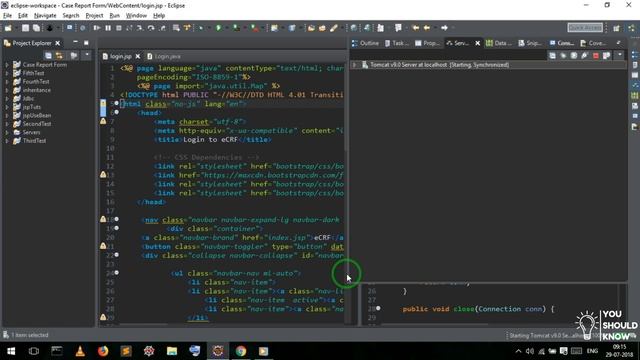Open the Servers view menu dropdown
The height and width of the screenshot is (360, 640).
coord(620,55)
